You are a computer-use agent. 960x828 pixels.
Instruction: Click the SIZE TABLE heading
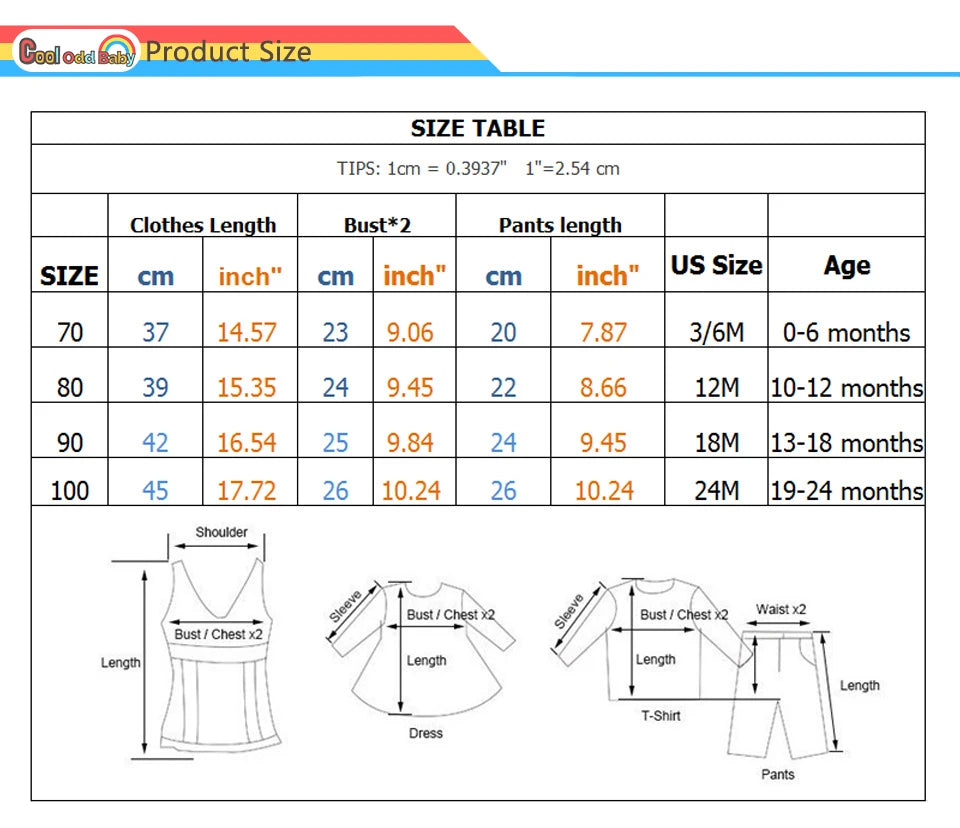(x=478, y=128)
